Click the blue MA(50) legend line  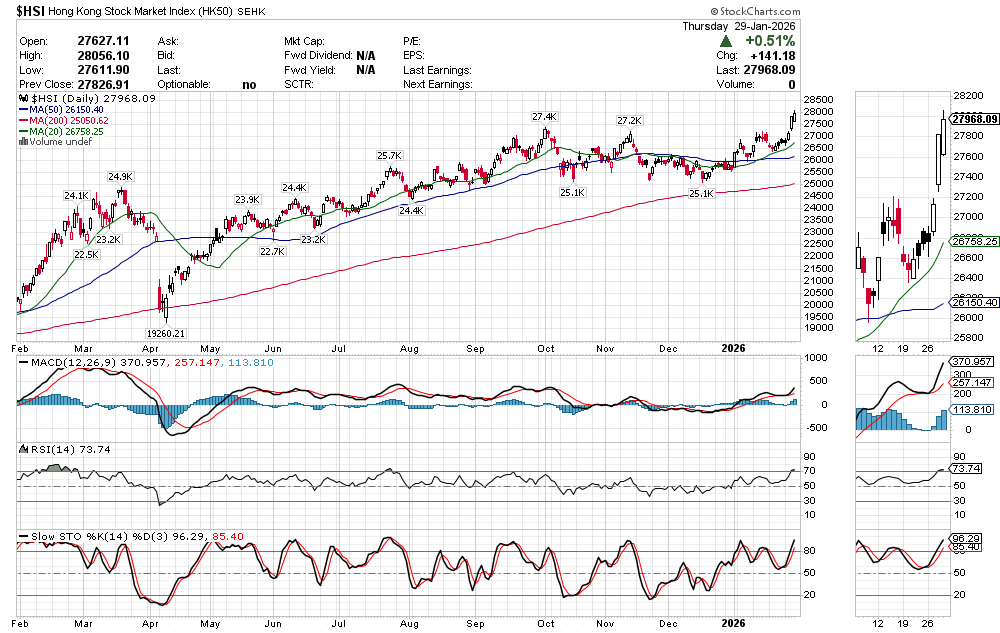click(23, 111)
